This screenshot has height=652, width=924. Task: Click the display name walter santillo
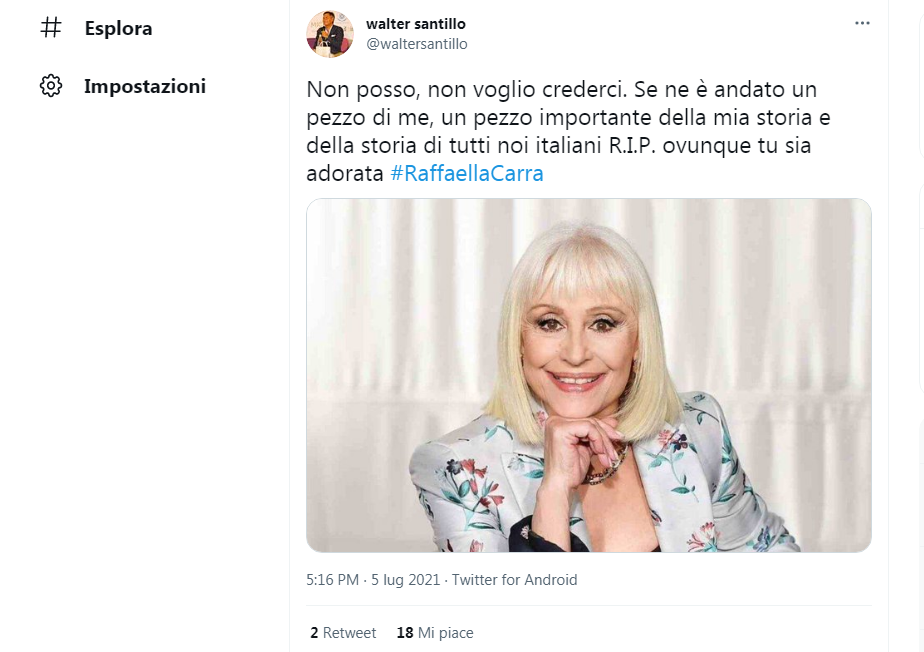tap(416, 23)
